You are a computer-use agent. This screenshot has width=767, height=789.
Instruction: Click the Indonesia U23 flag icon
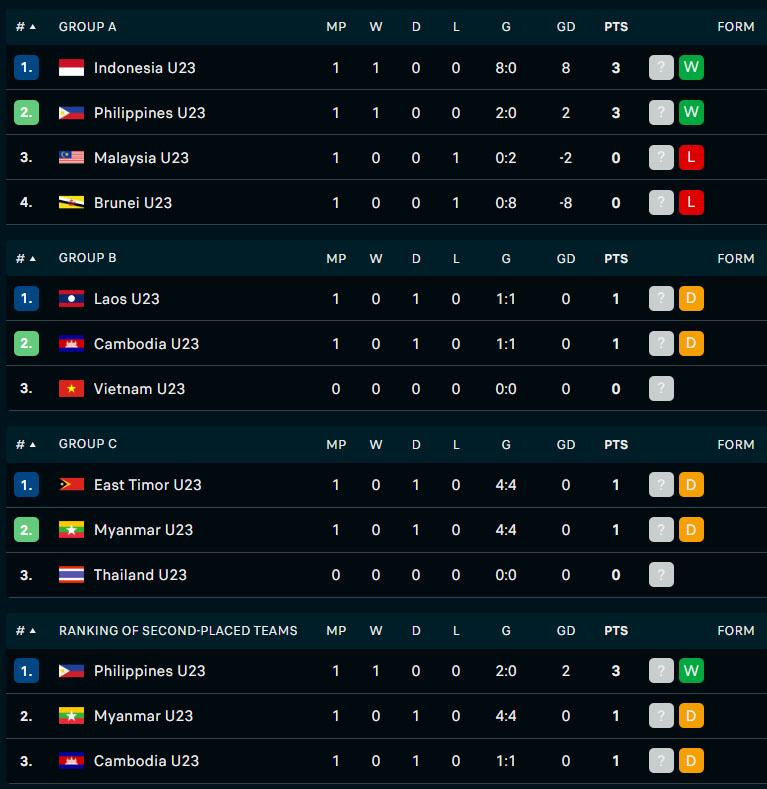(71, 67)
